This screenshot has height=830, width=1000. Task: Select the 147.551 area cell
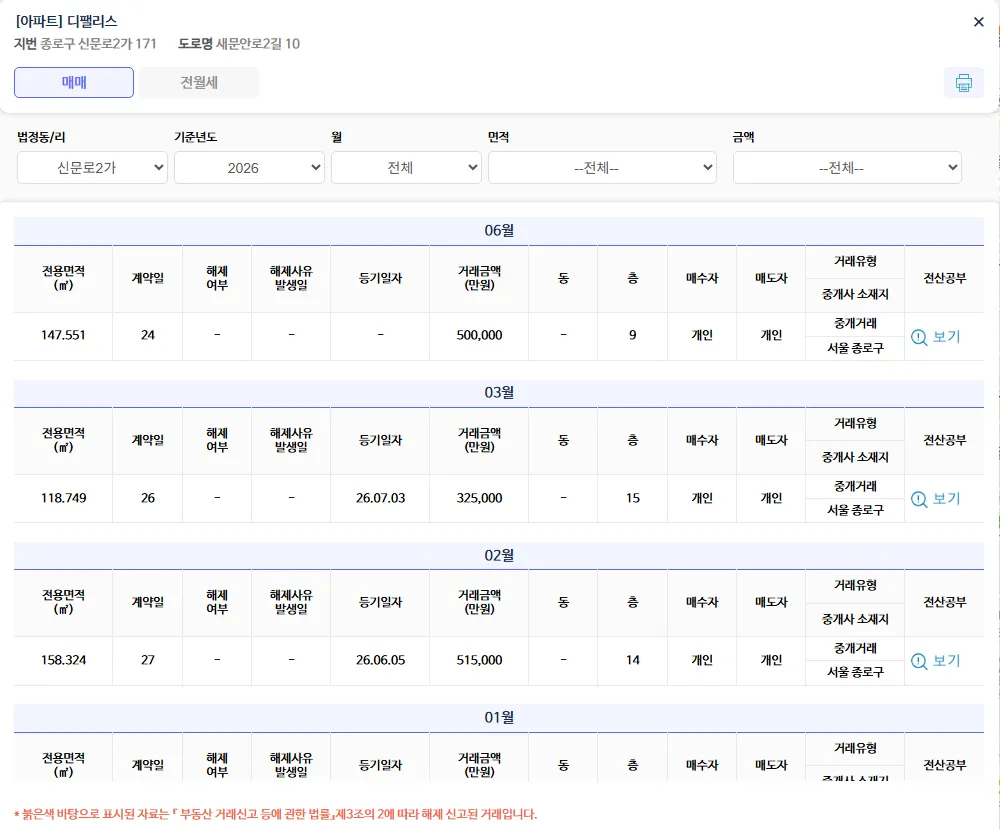coord(63,336)
